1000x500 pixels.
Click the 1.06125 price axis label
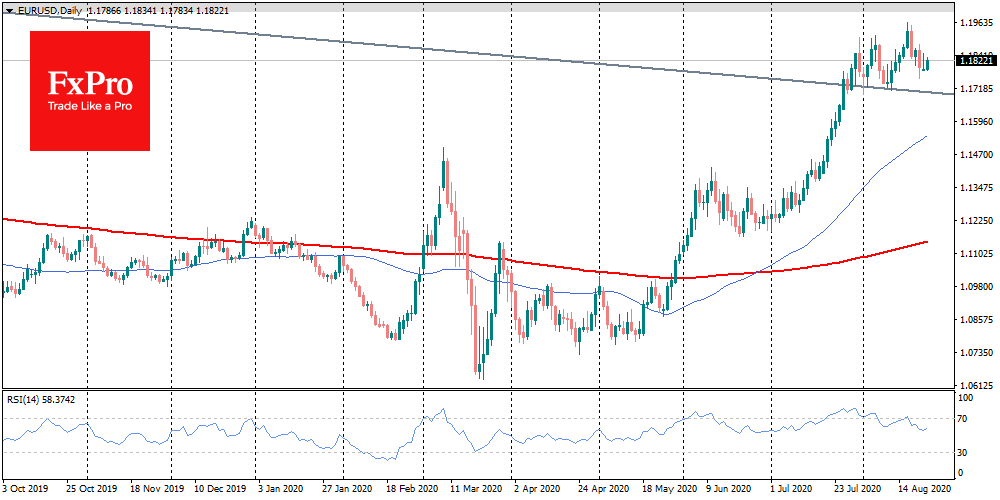pos(974,386)
